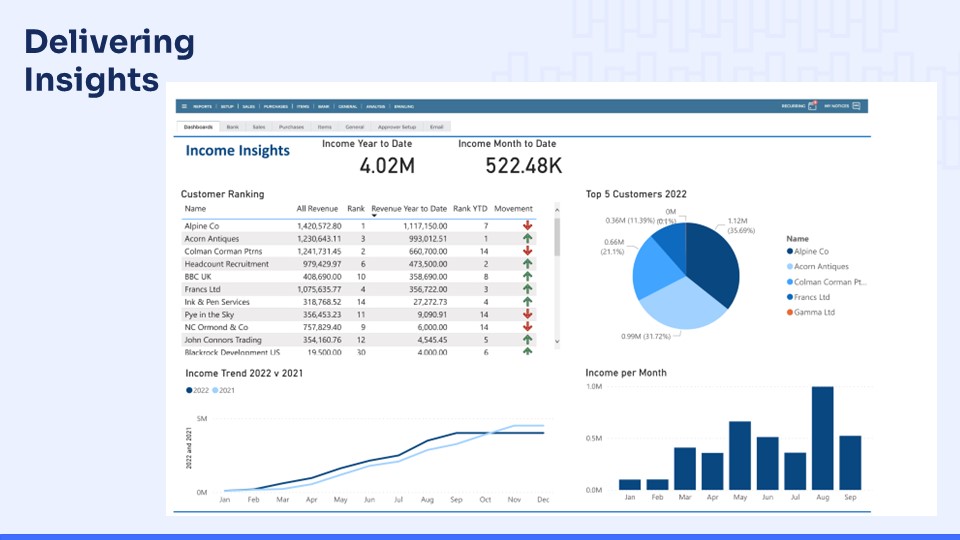Click the 2022 legend marker in Income Trend
Image resolution: width=960 pixels, height=540 pixels.
click(189, 391)
